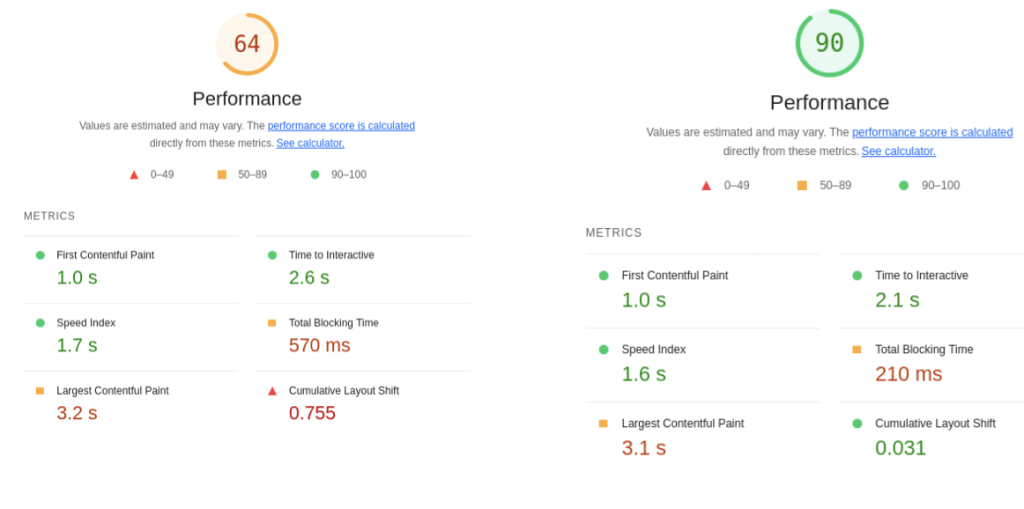The height and width of the screenshot is (509, 1024).
Task: Click Speed Index 1.7 s metric label
Action: [x=86, y=323]
